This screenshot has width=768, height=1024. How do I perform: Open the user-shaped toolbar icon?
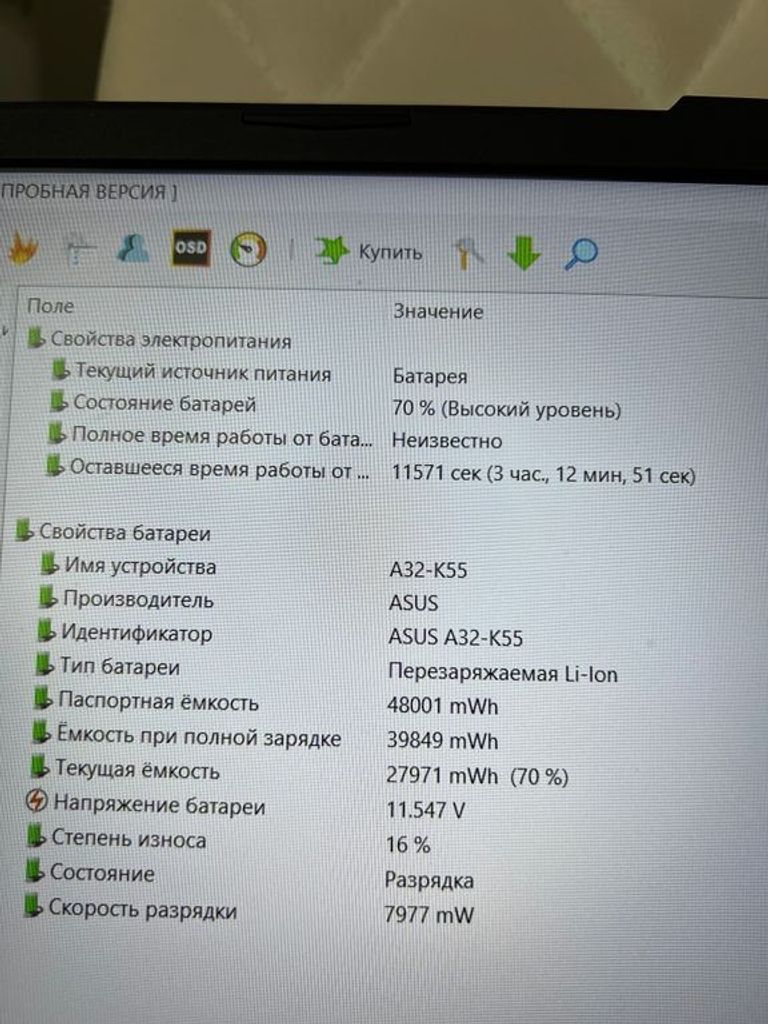pos(133,248)
